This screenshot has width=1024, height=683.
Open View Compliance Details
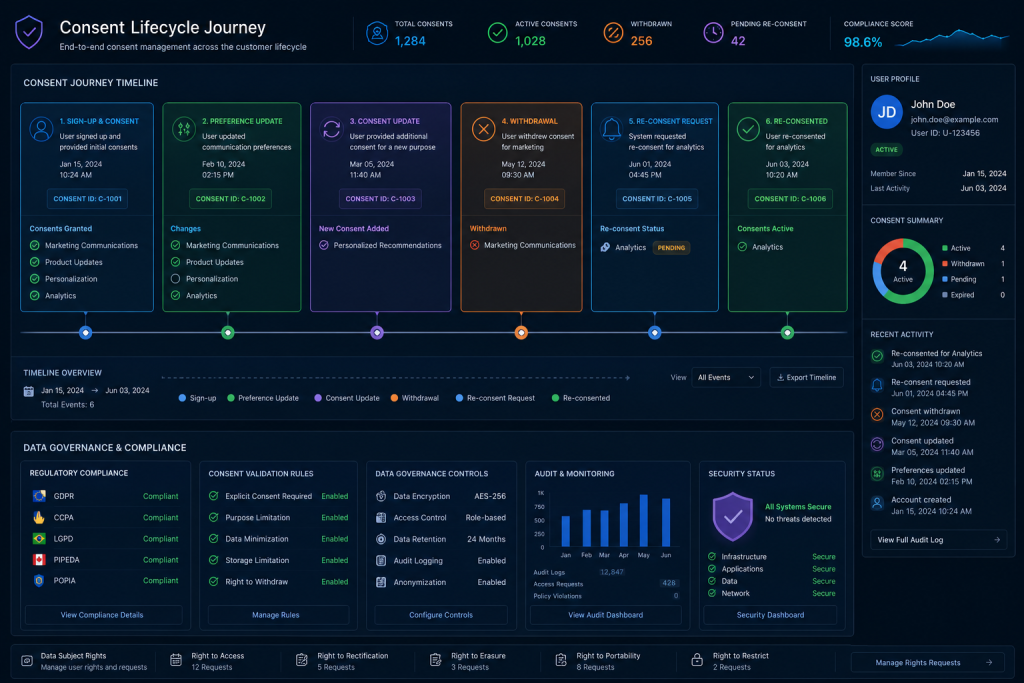pos(102,615)
